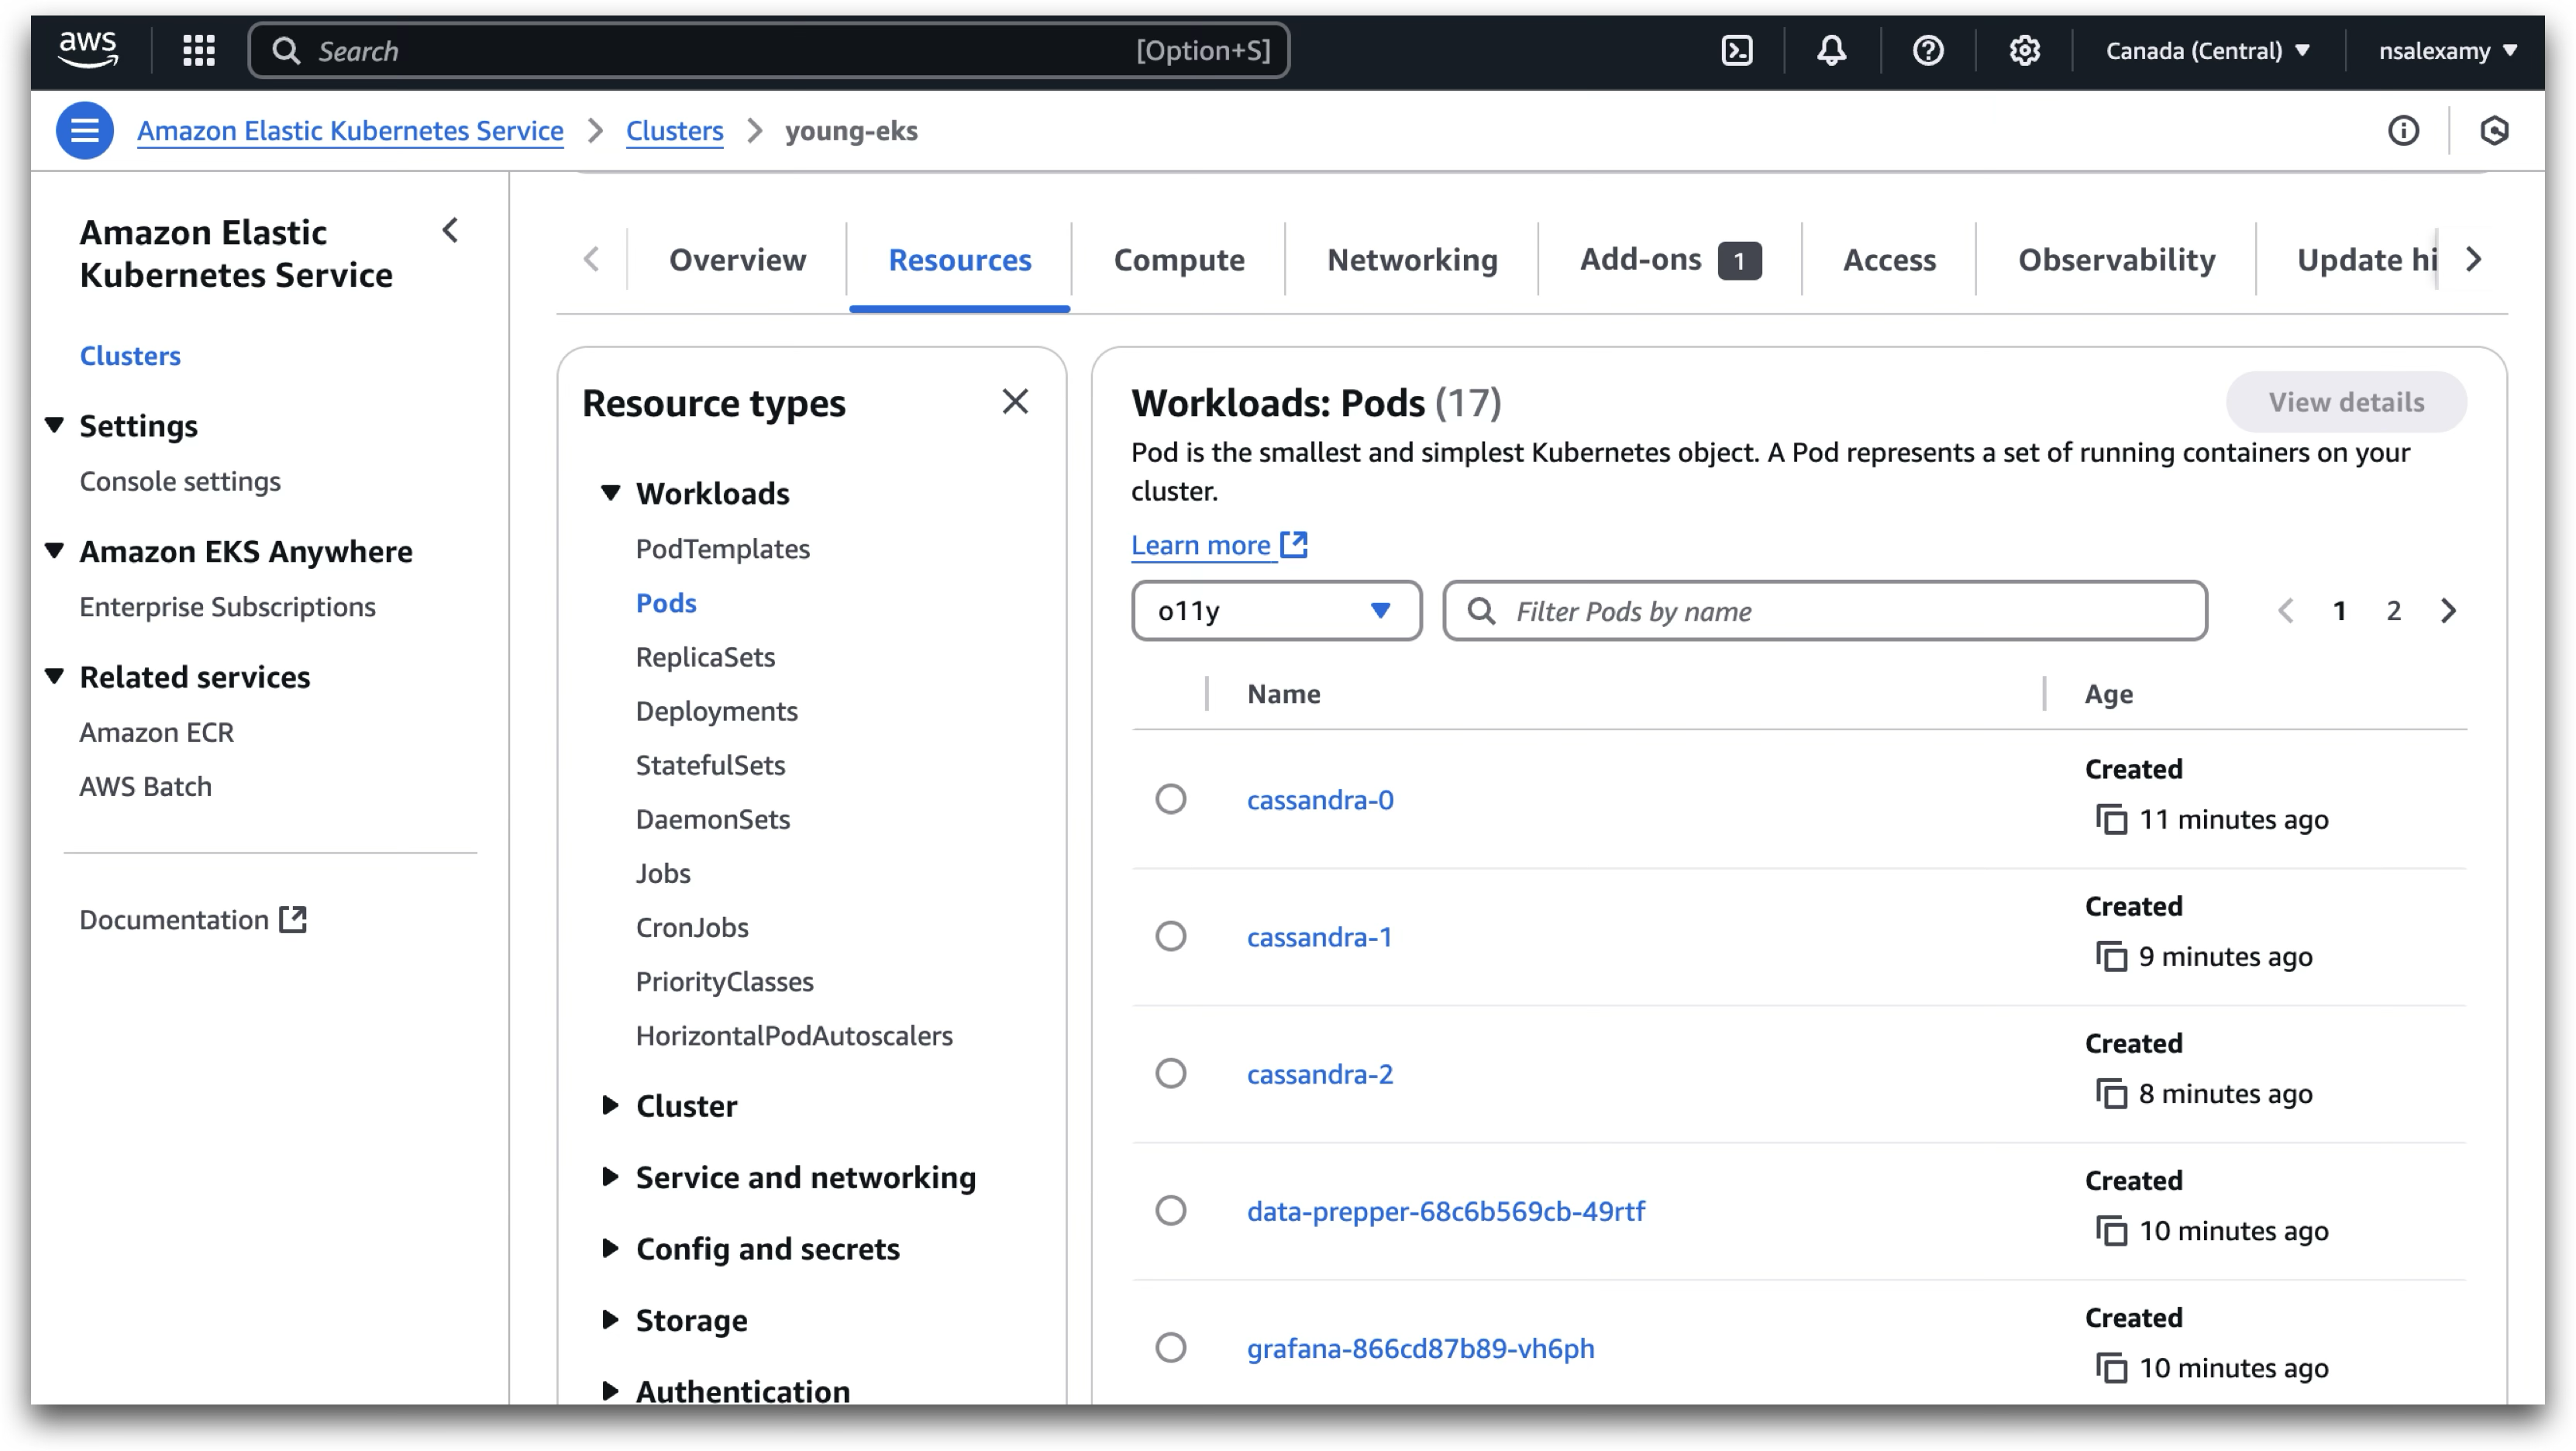
Task: Focus the Filter Pods by name field
Action: coord(1825,611)
